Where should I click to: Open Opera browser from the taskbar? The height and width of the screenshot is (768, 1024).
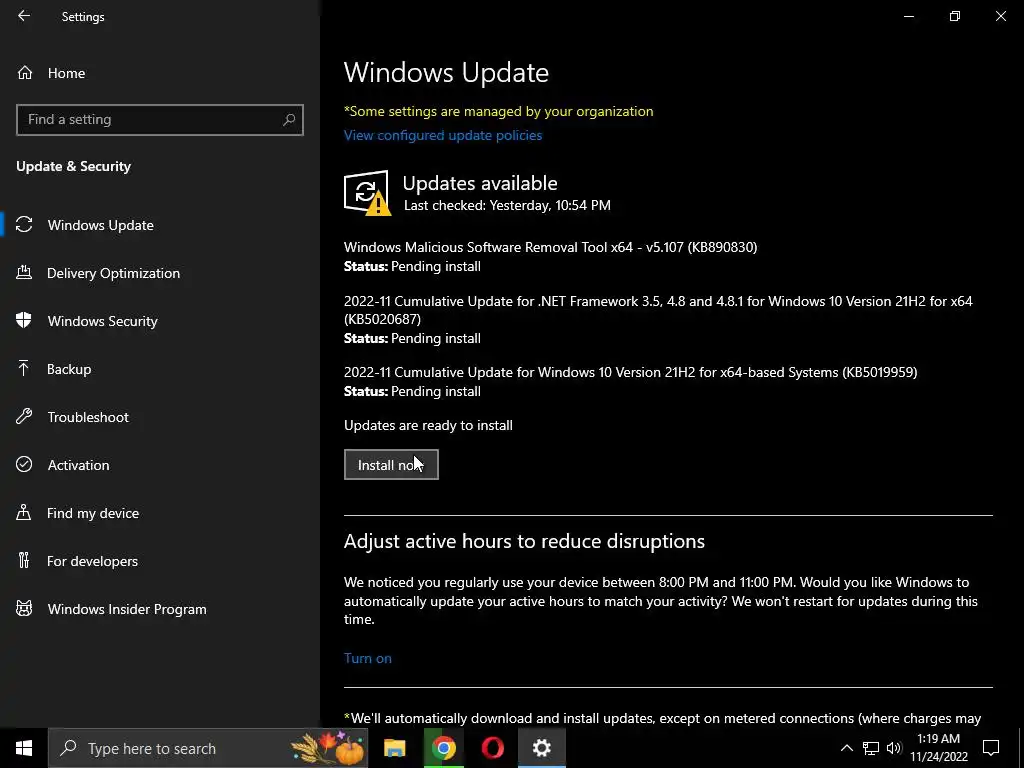(x=492, y=748)
